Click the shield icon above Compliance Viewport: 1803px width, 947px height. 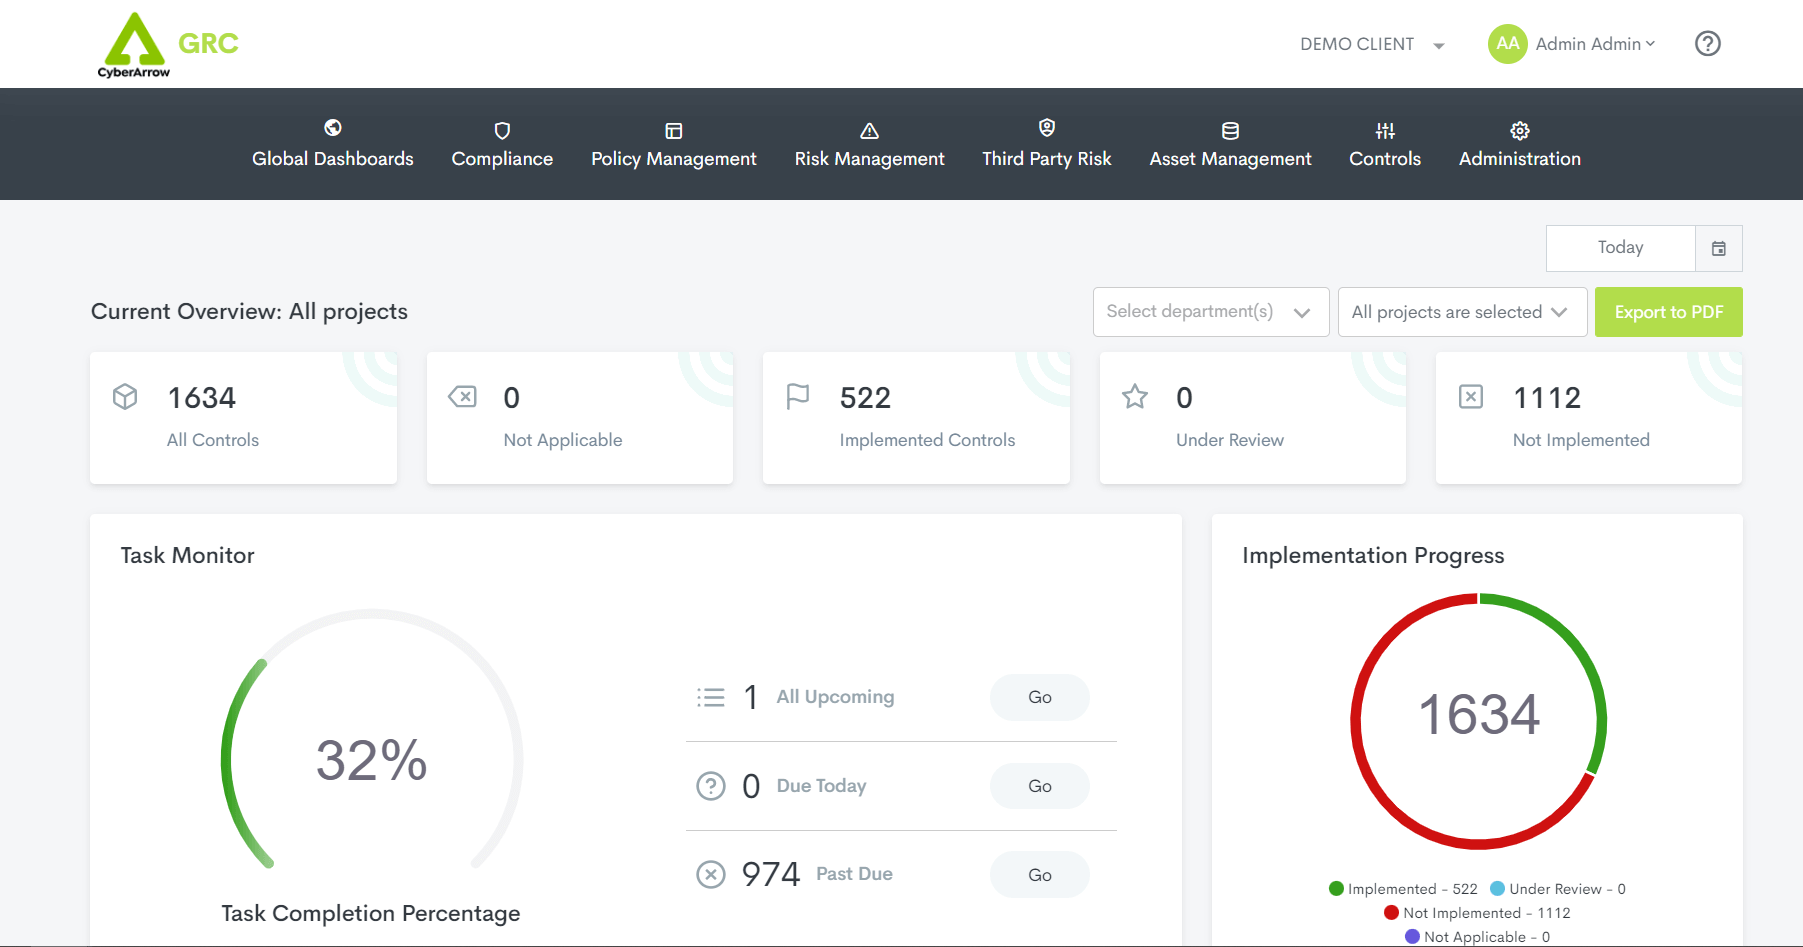[502, 130]
